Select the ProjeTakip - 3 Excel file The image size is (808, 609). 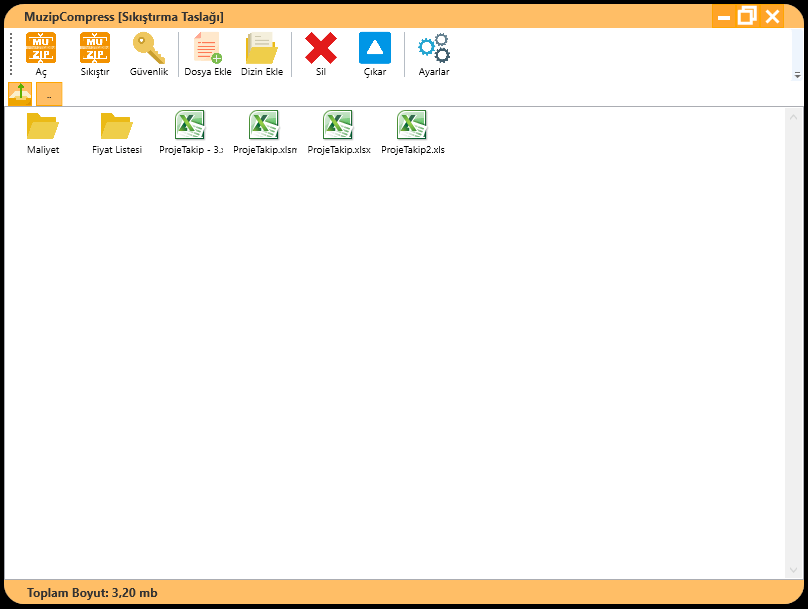tap(191, 133)
